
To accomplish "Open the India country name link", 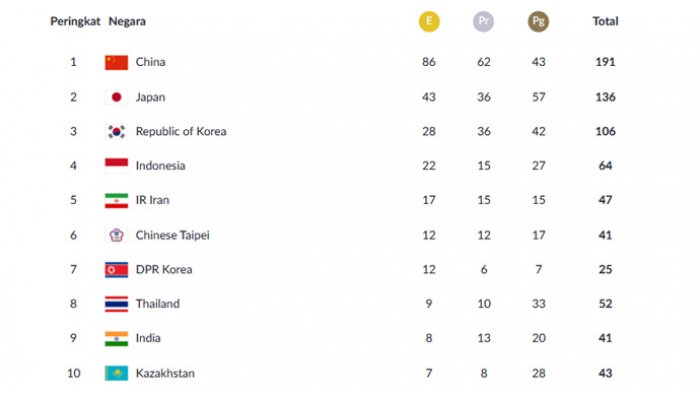I will tap(148, 338).
